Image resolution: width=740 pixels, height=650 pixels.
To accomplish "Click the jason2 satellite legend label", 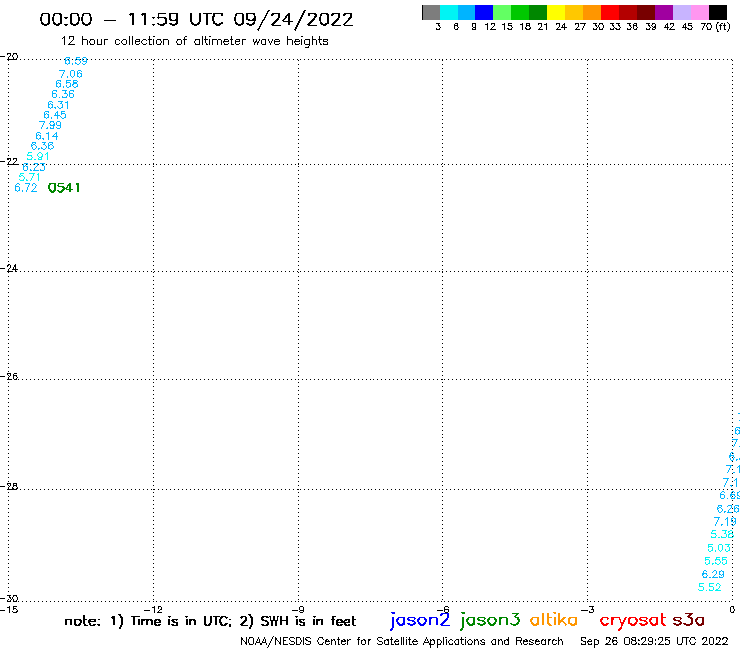I will tap(420, 620).
